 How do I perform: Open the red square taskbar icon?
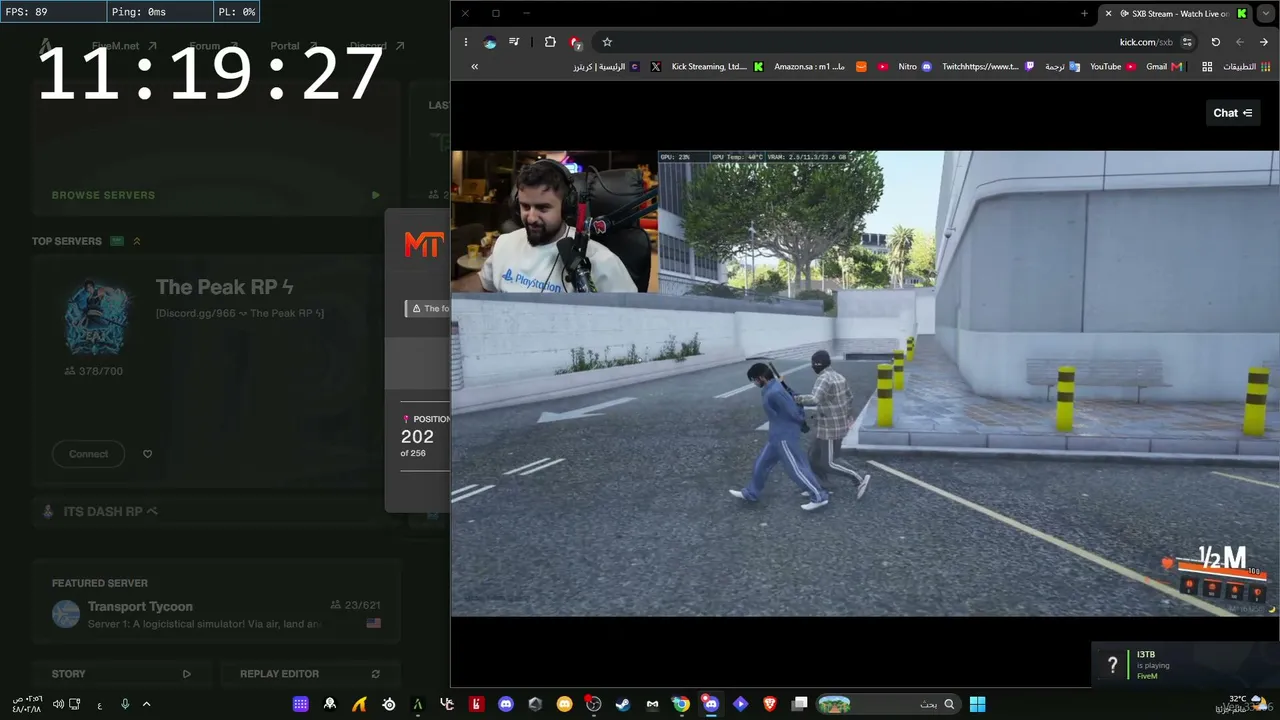pyautogui.click(x=477, y=704)
